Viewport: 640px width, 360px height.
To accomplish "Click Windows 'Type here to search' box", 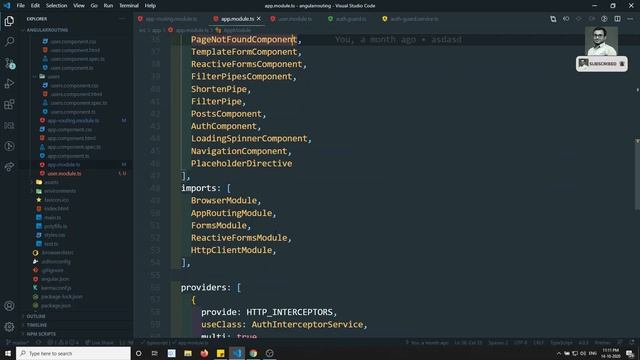I will point(73,353).
